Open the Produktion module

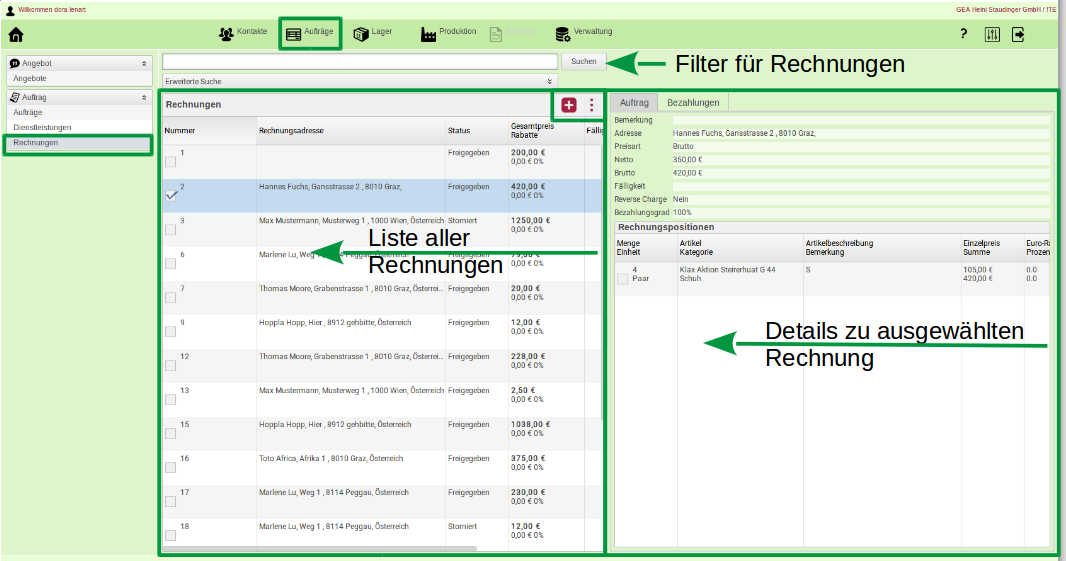coord(449,33)
